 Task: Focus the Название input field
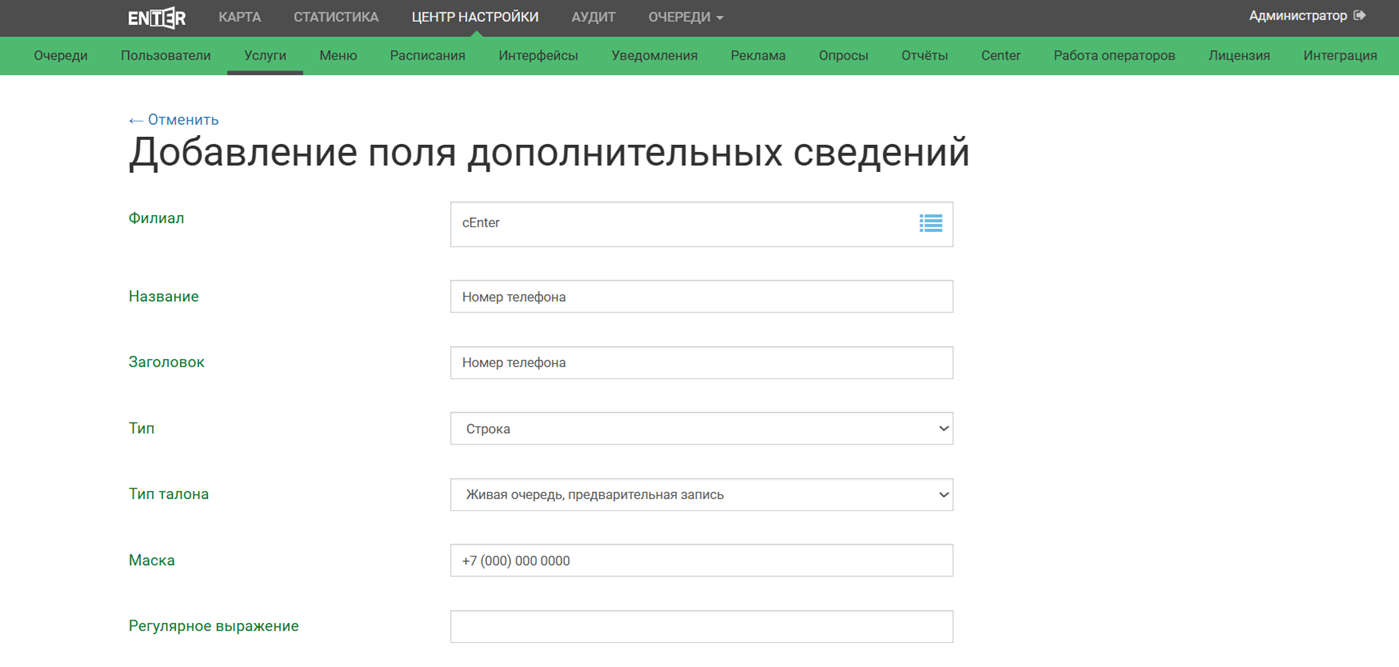pos(700,297)
